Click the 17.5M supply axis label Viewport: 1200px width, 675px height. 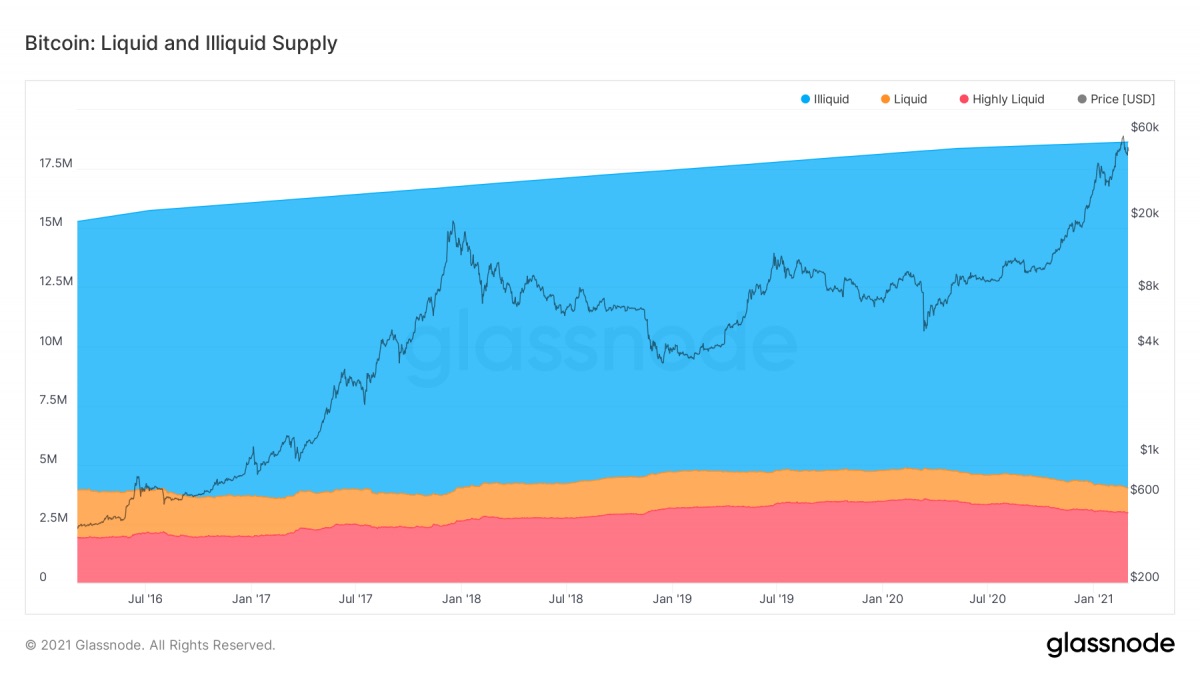tap(55, 163)
